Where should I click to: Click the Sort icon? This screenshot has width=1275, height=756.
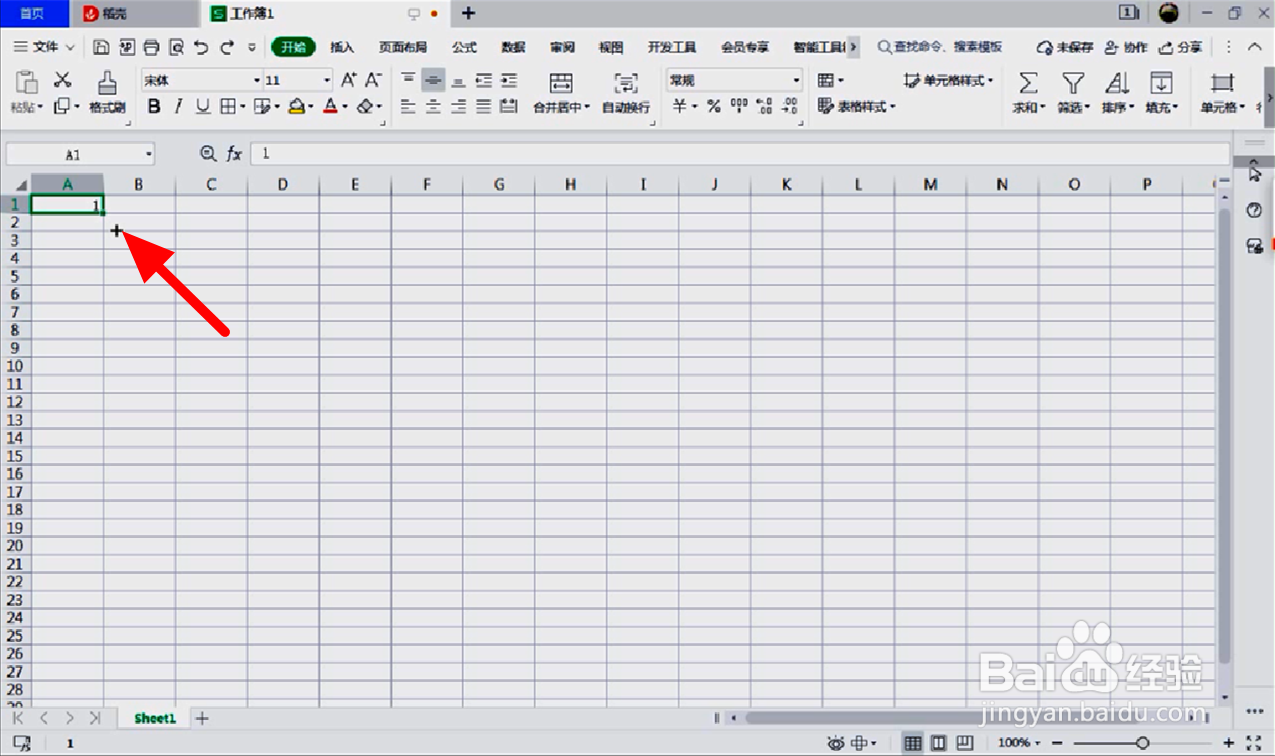1117,83
